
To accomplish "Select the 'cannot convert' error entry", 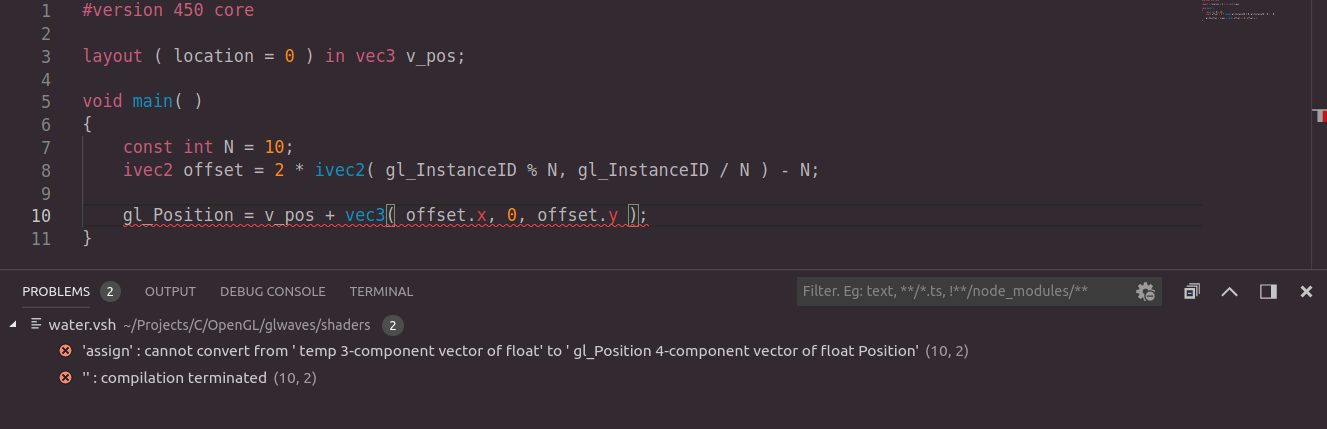I will [500, 351].
